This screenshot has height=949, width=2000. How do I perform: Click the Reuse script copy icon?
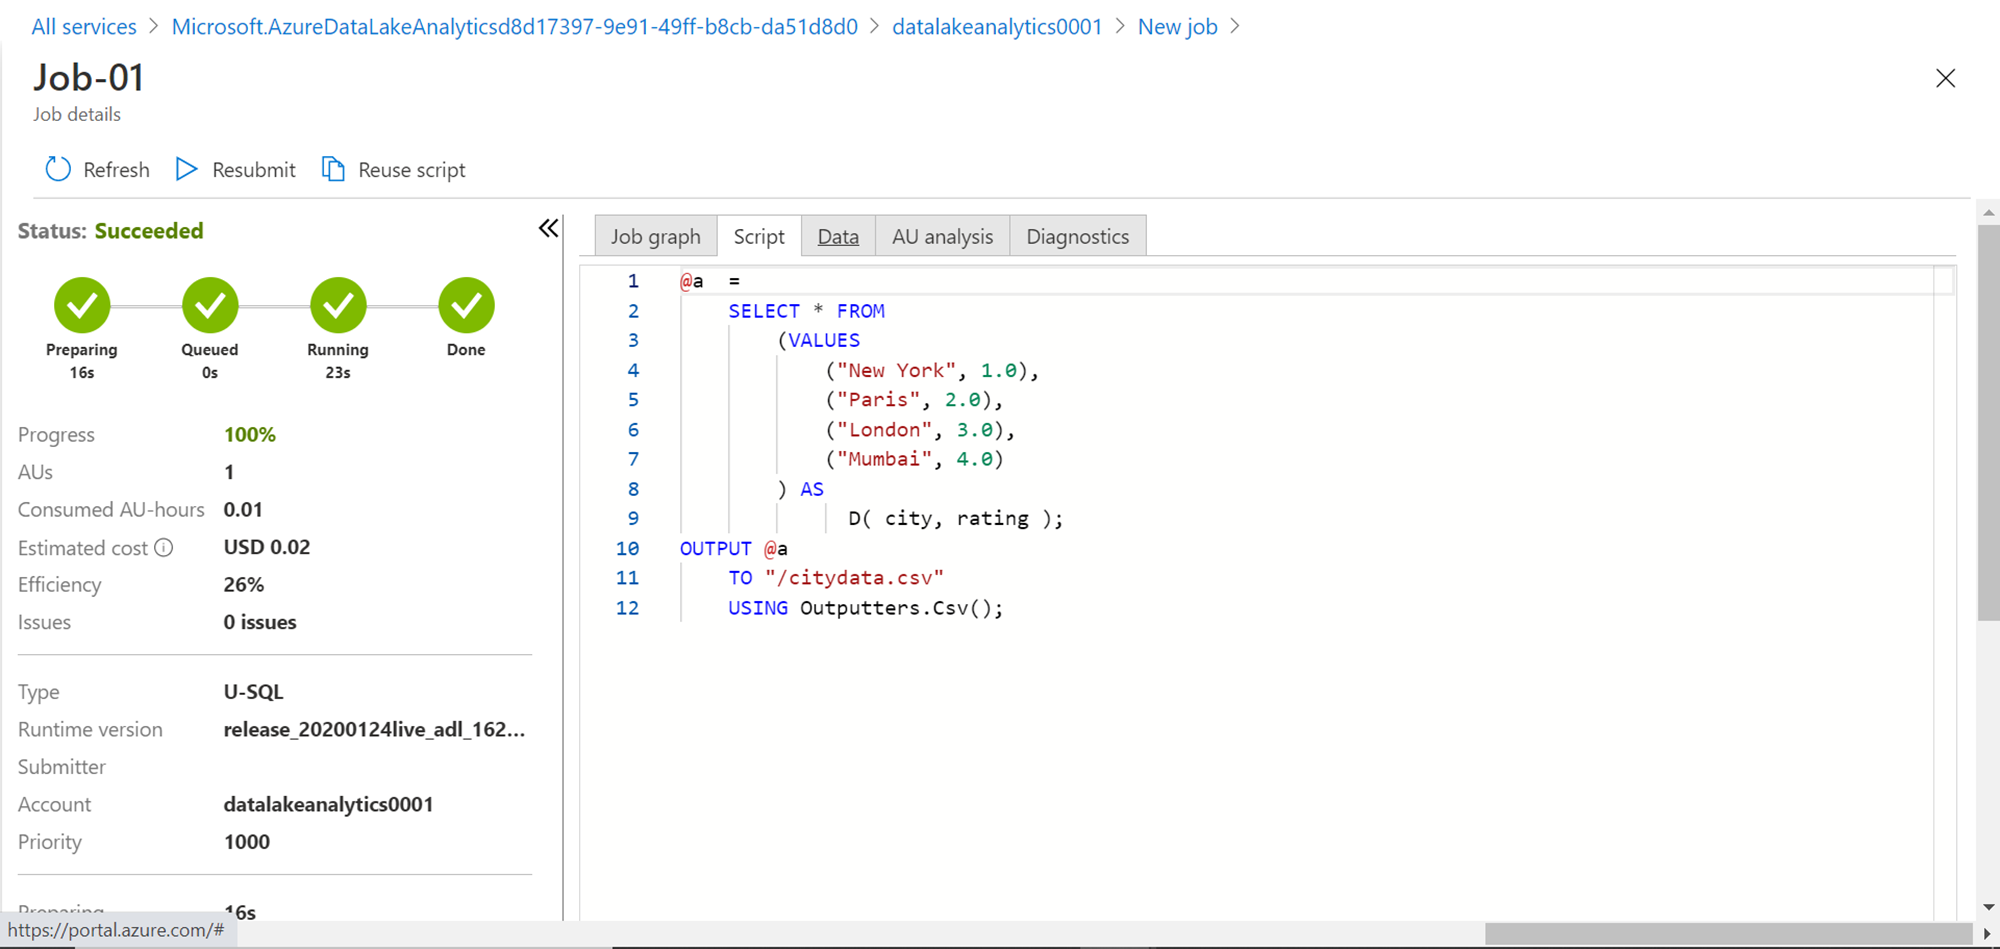click(x=333, y=169)
